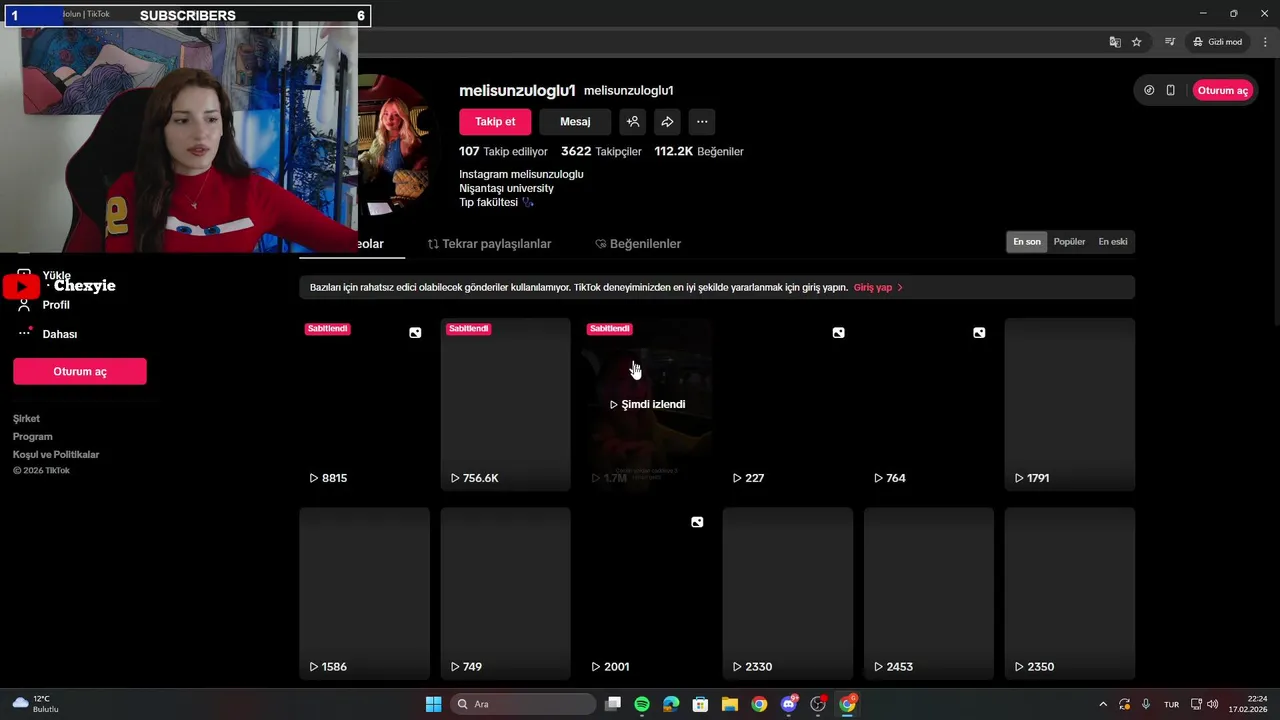This screenshot has height=720, width=1280.
Task: Select the Popüler sort option
Action: [x=1069, y=242]
